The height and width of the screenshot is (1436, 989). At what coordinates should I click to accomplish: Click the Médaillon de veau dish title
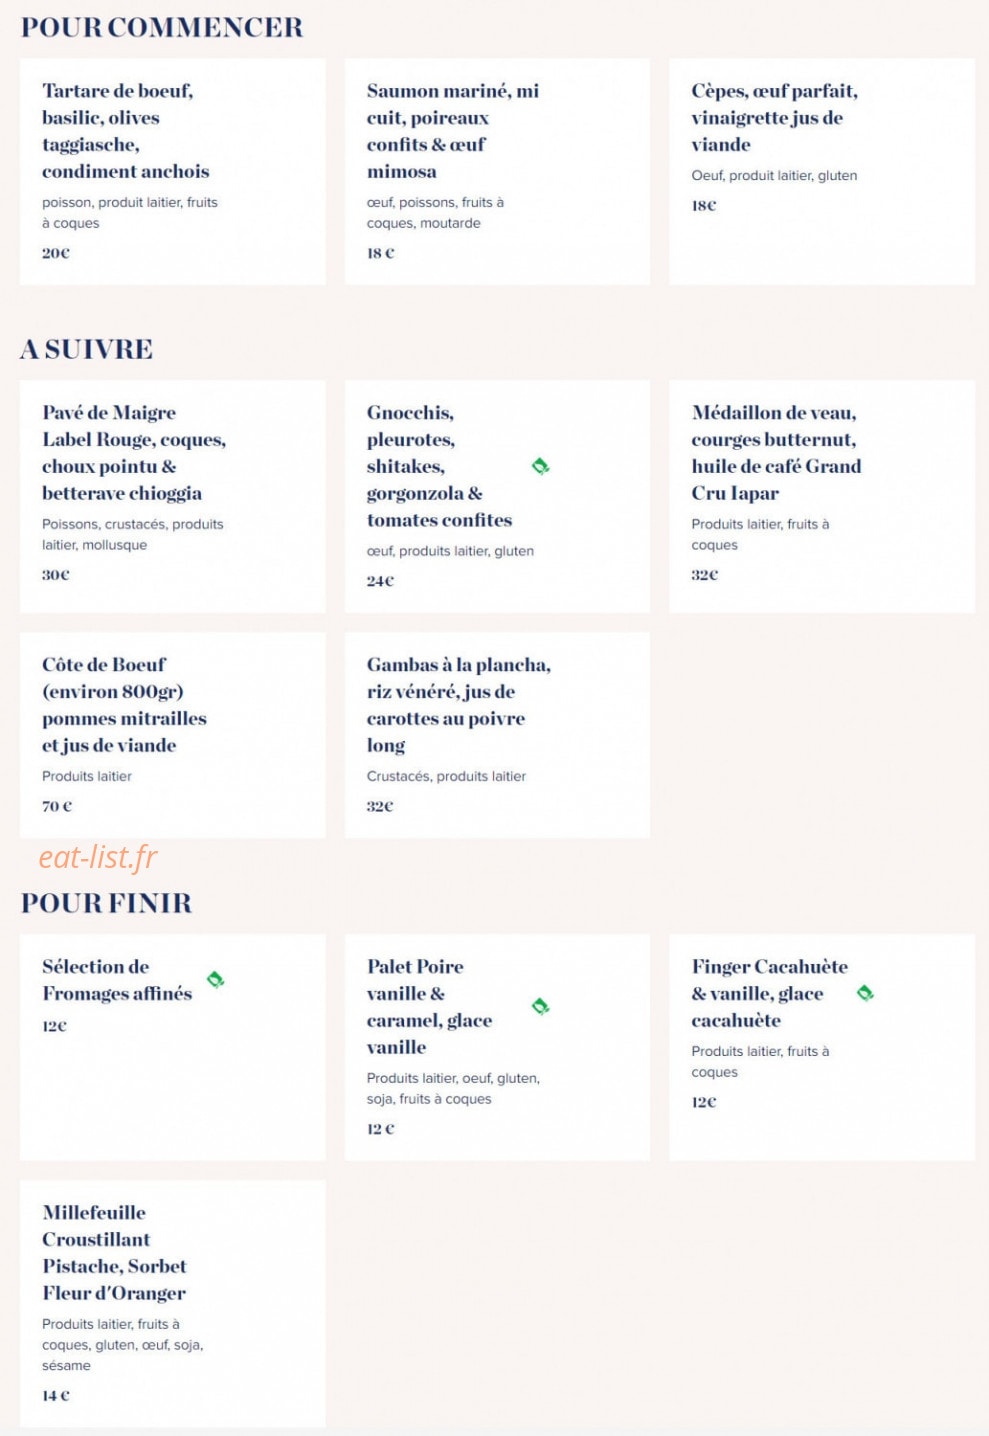[x=776, y=453]
